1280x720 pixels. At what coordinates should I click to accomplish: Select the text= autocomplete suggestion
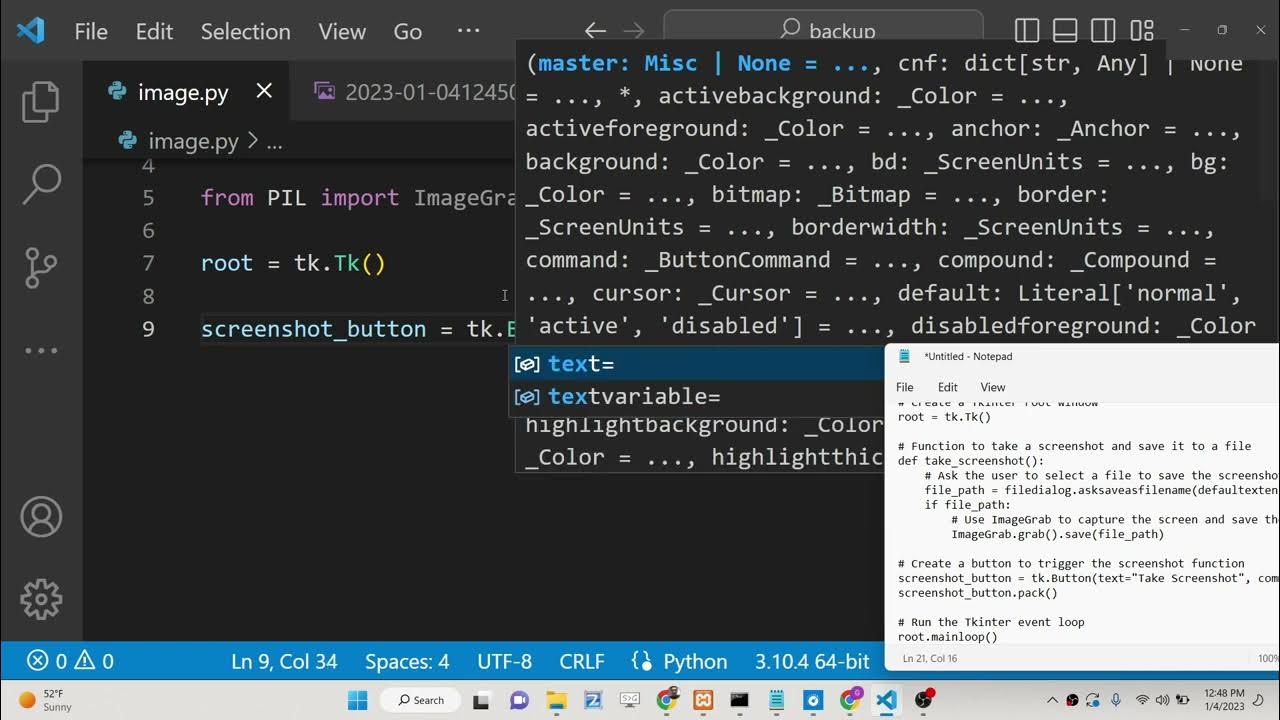(x=581, y=364)
